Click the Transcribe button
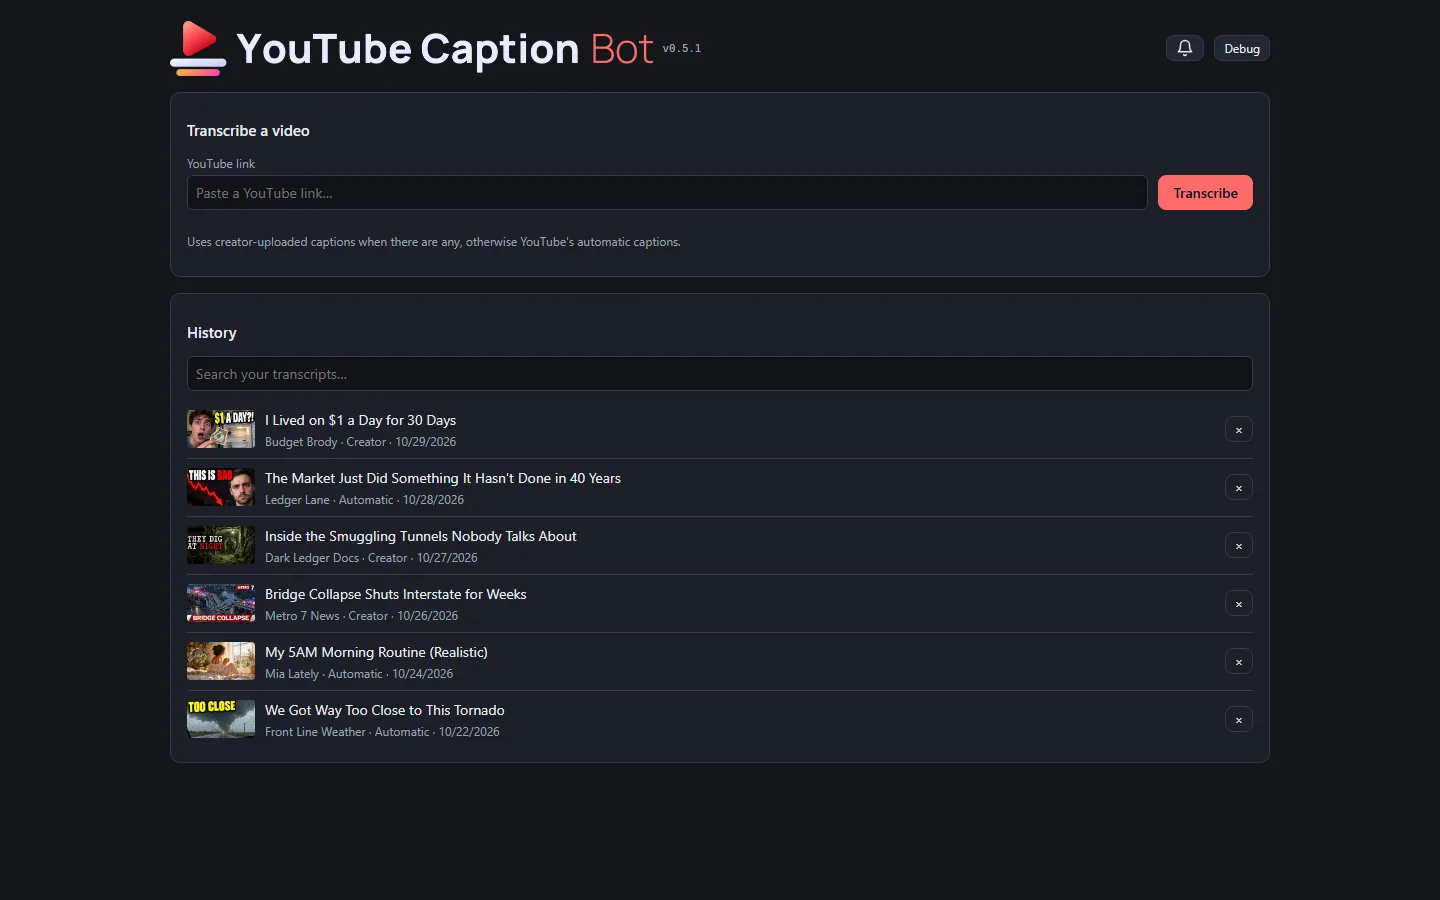1440x900 pixels. click(x=1205, y=193)
